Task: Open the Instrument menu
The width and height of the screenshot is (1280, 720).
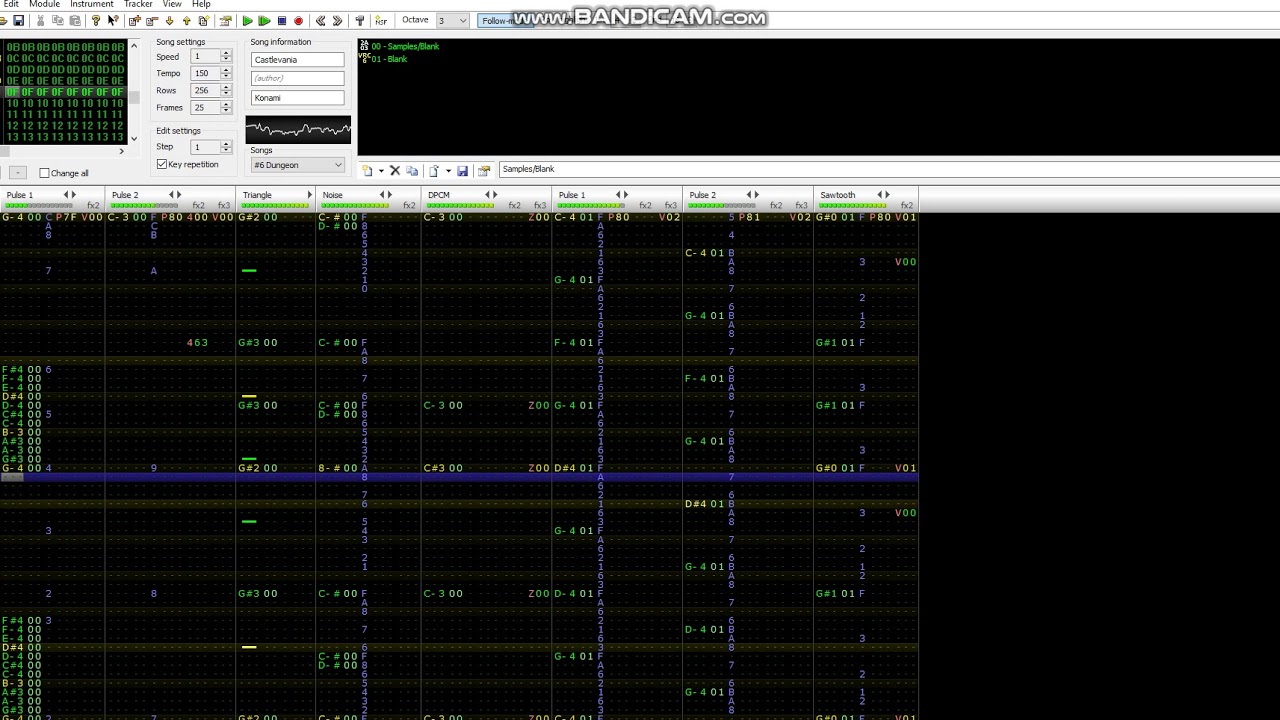Action: point(92,4)
